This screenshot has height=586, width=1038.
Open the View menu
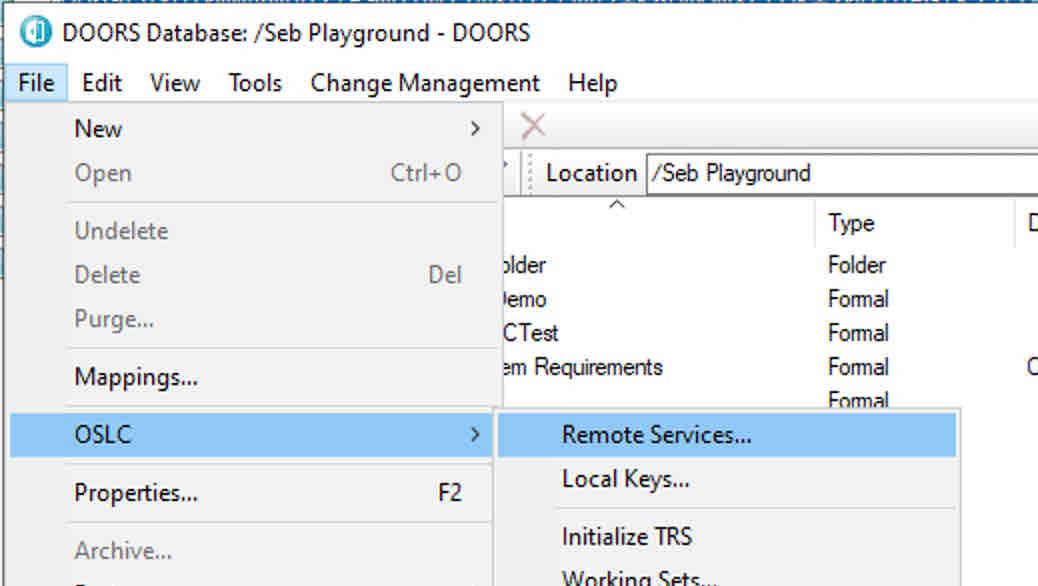click(x=175, y=83)
